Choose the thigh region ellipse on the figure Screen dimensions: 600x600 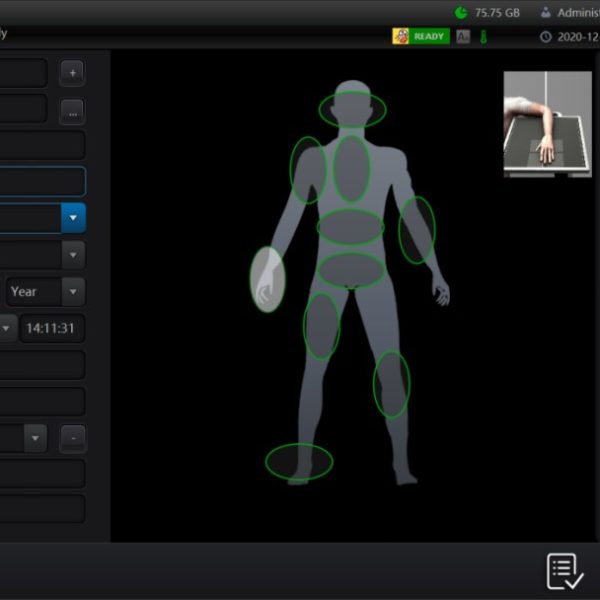click(x=321, y=325)
